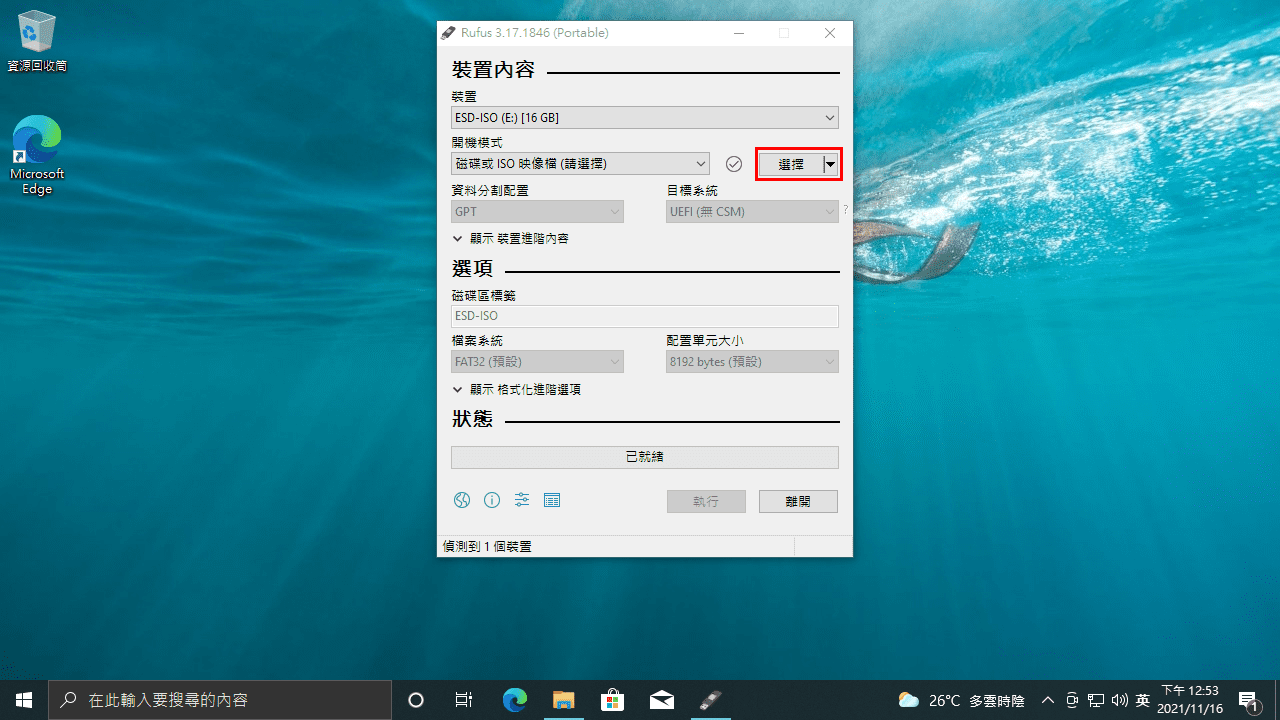Screen dimensions: 1280x720
Task: Click the ESD-ISO volume label field
Action: pos(644,315)
